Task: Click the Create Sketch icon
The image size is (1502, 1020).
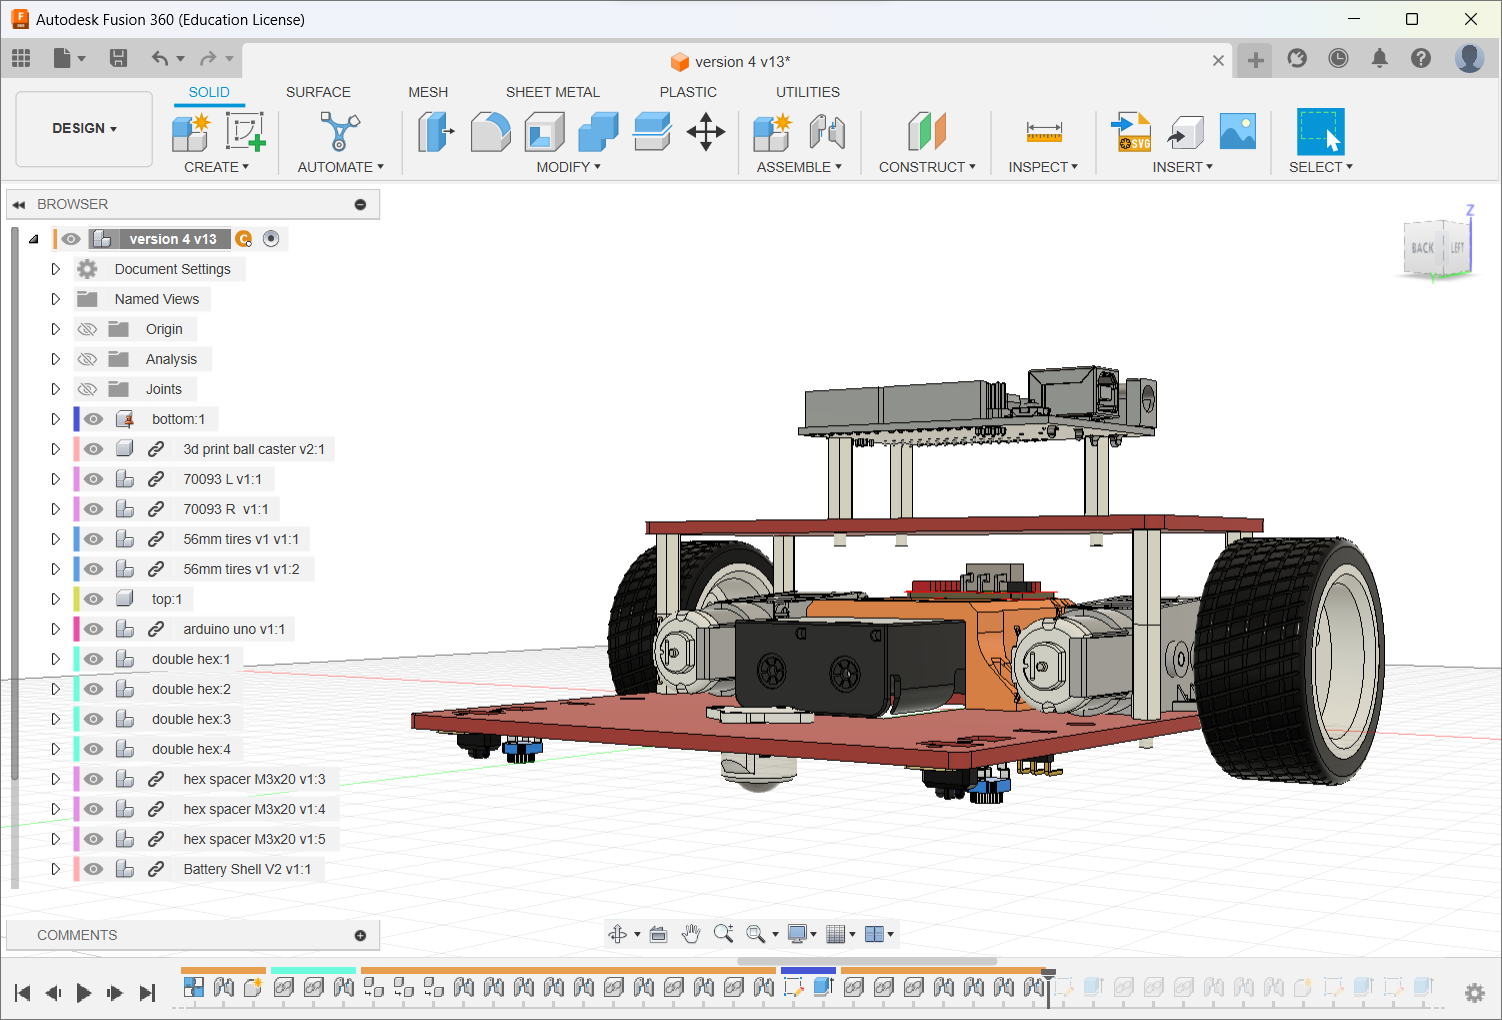Action: [245, 132]
